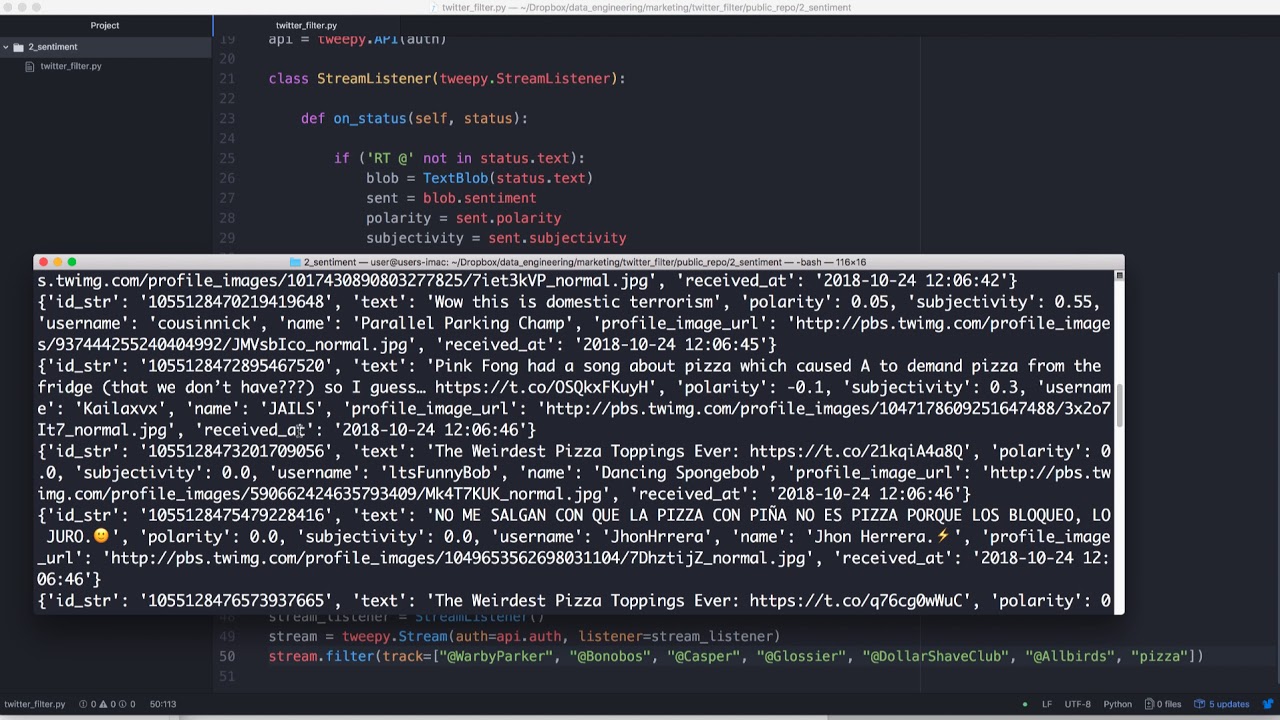1280x720 pixels.
Task: Click '"@WarbyParker"' in stream.filter line
Action: (x=496, y=656)
